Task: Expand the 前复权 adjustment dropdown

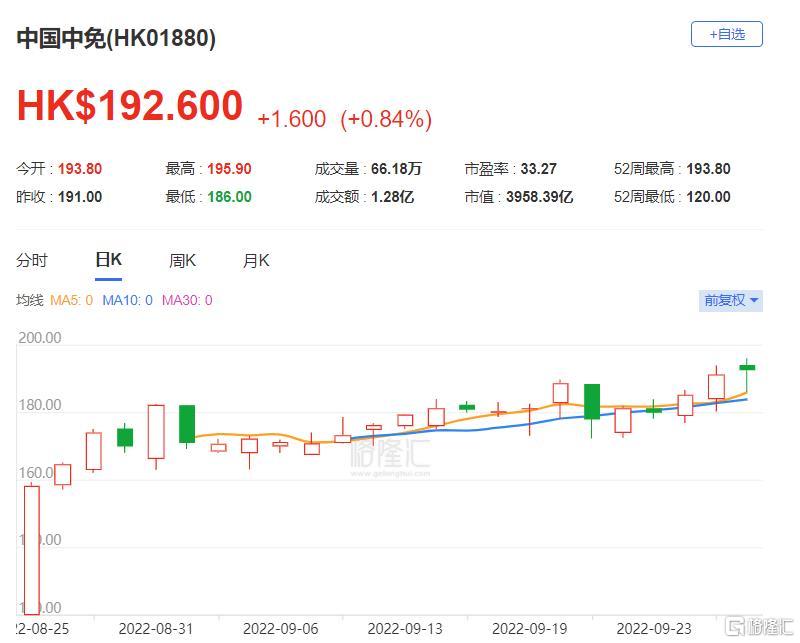Action: (x=731, y=300)
